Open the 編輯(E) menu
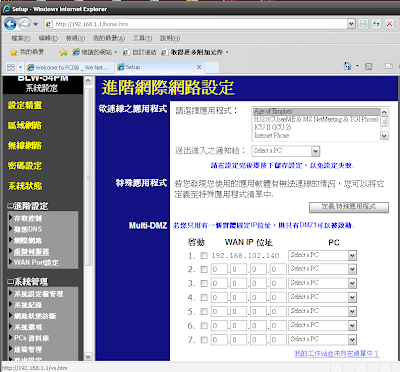400x372 pixels. click(x=48, y=38)
